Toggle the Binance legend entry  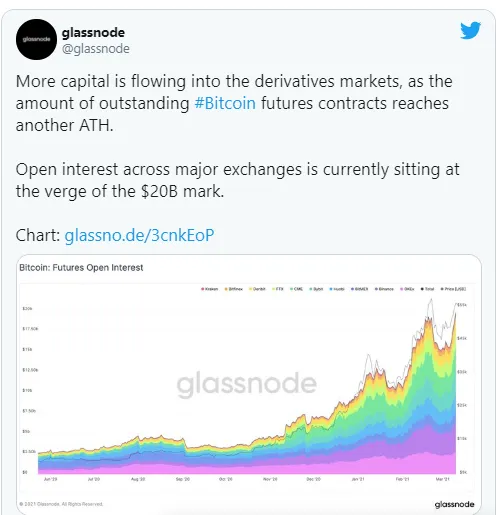pos(384,289)
